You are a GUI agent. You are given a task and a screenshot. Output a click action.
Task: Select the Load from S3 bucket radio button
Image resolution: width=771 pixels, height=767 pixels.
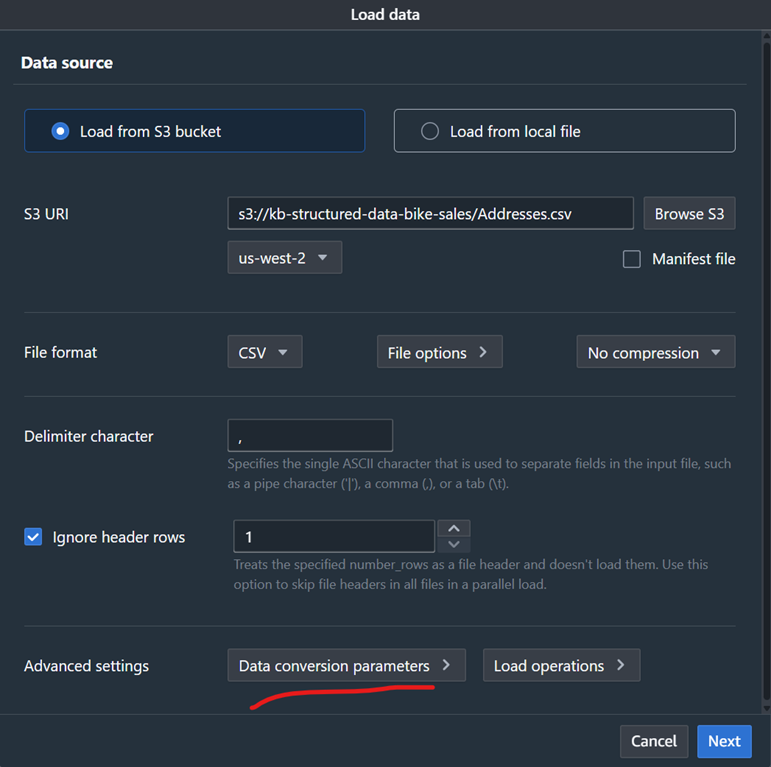coord(60,131)
